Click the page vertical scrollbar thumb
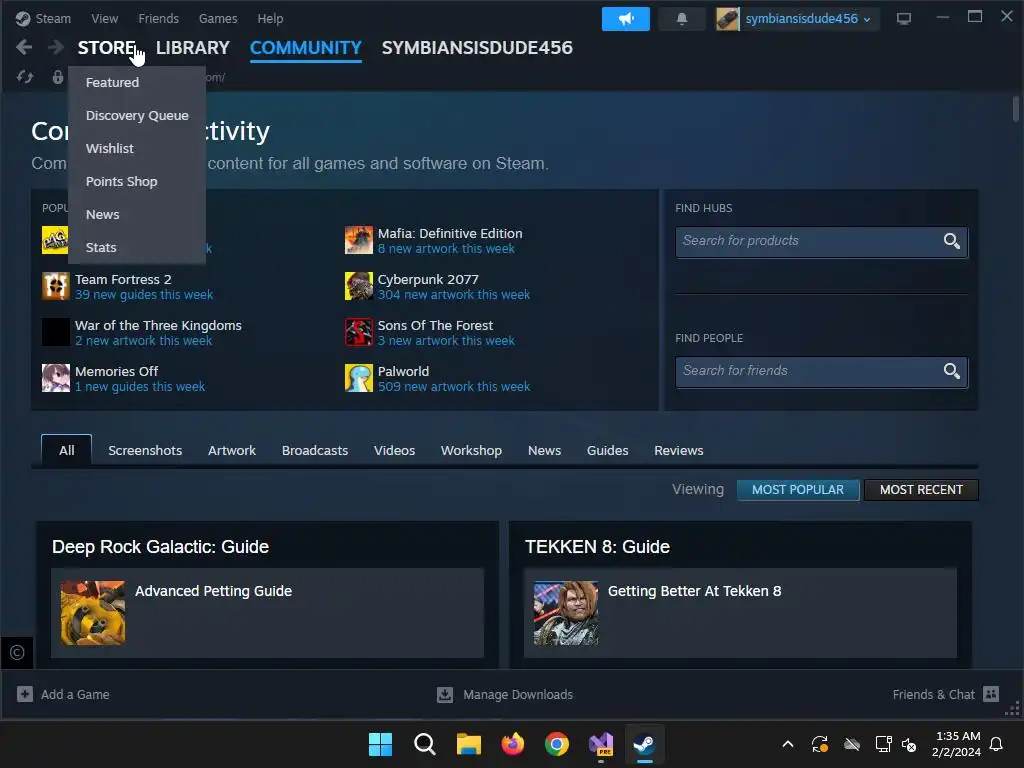 coord(1016,108)
